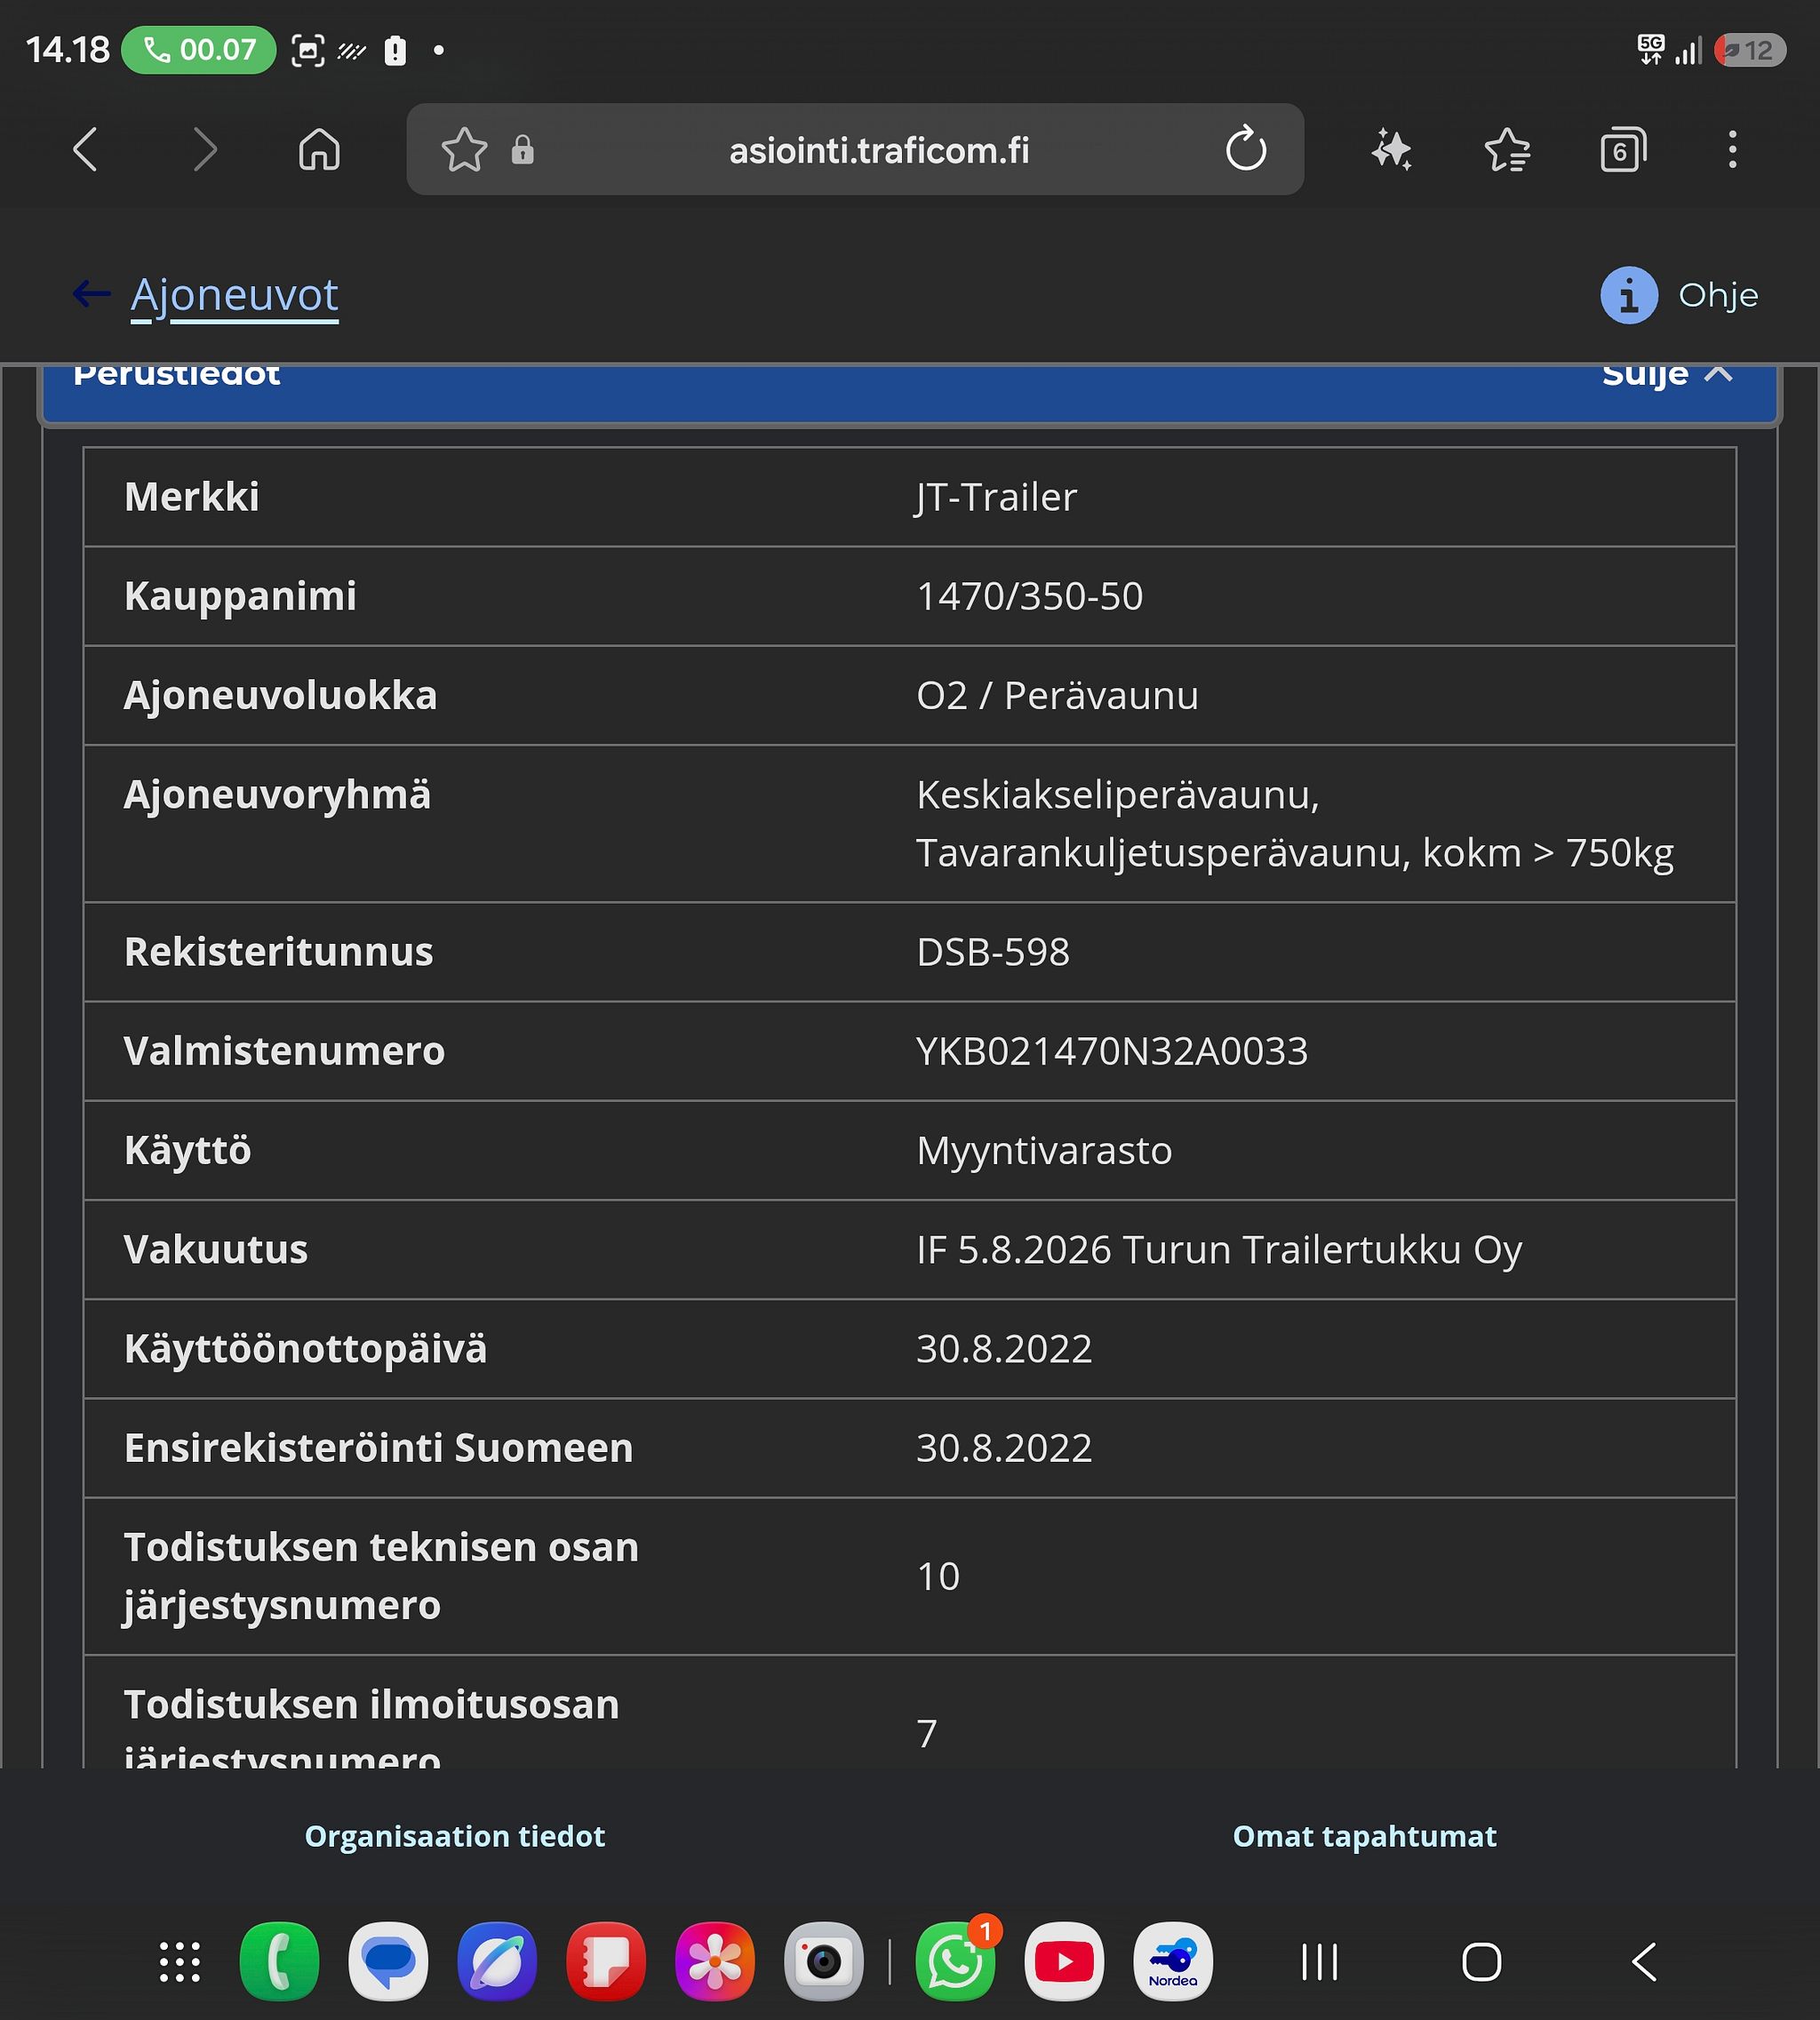The image size is (1820, 2020).
Task: Open WhatsApp with one notification
Action: coord(956,1961)
